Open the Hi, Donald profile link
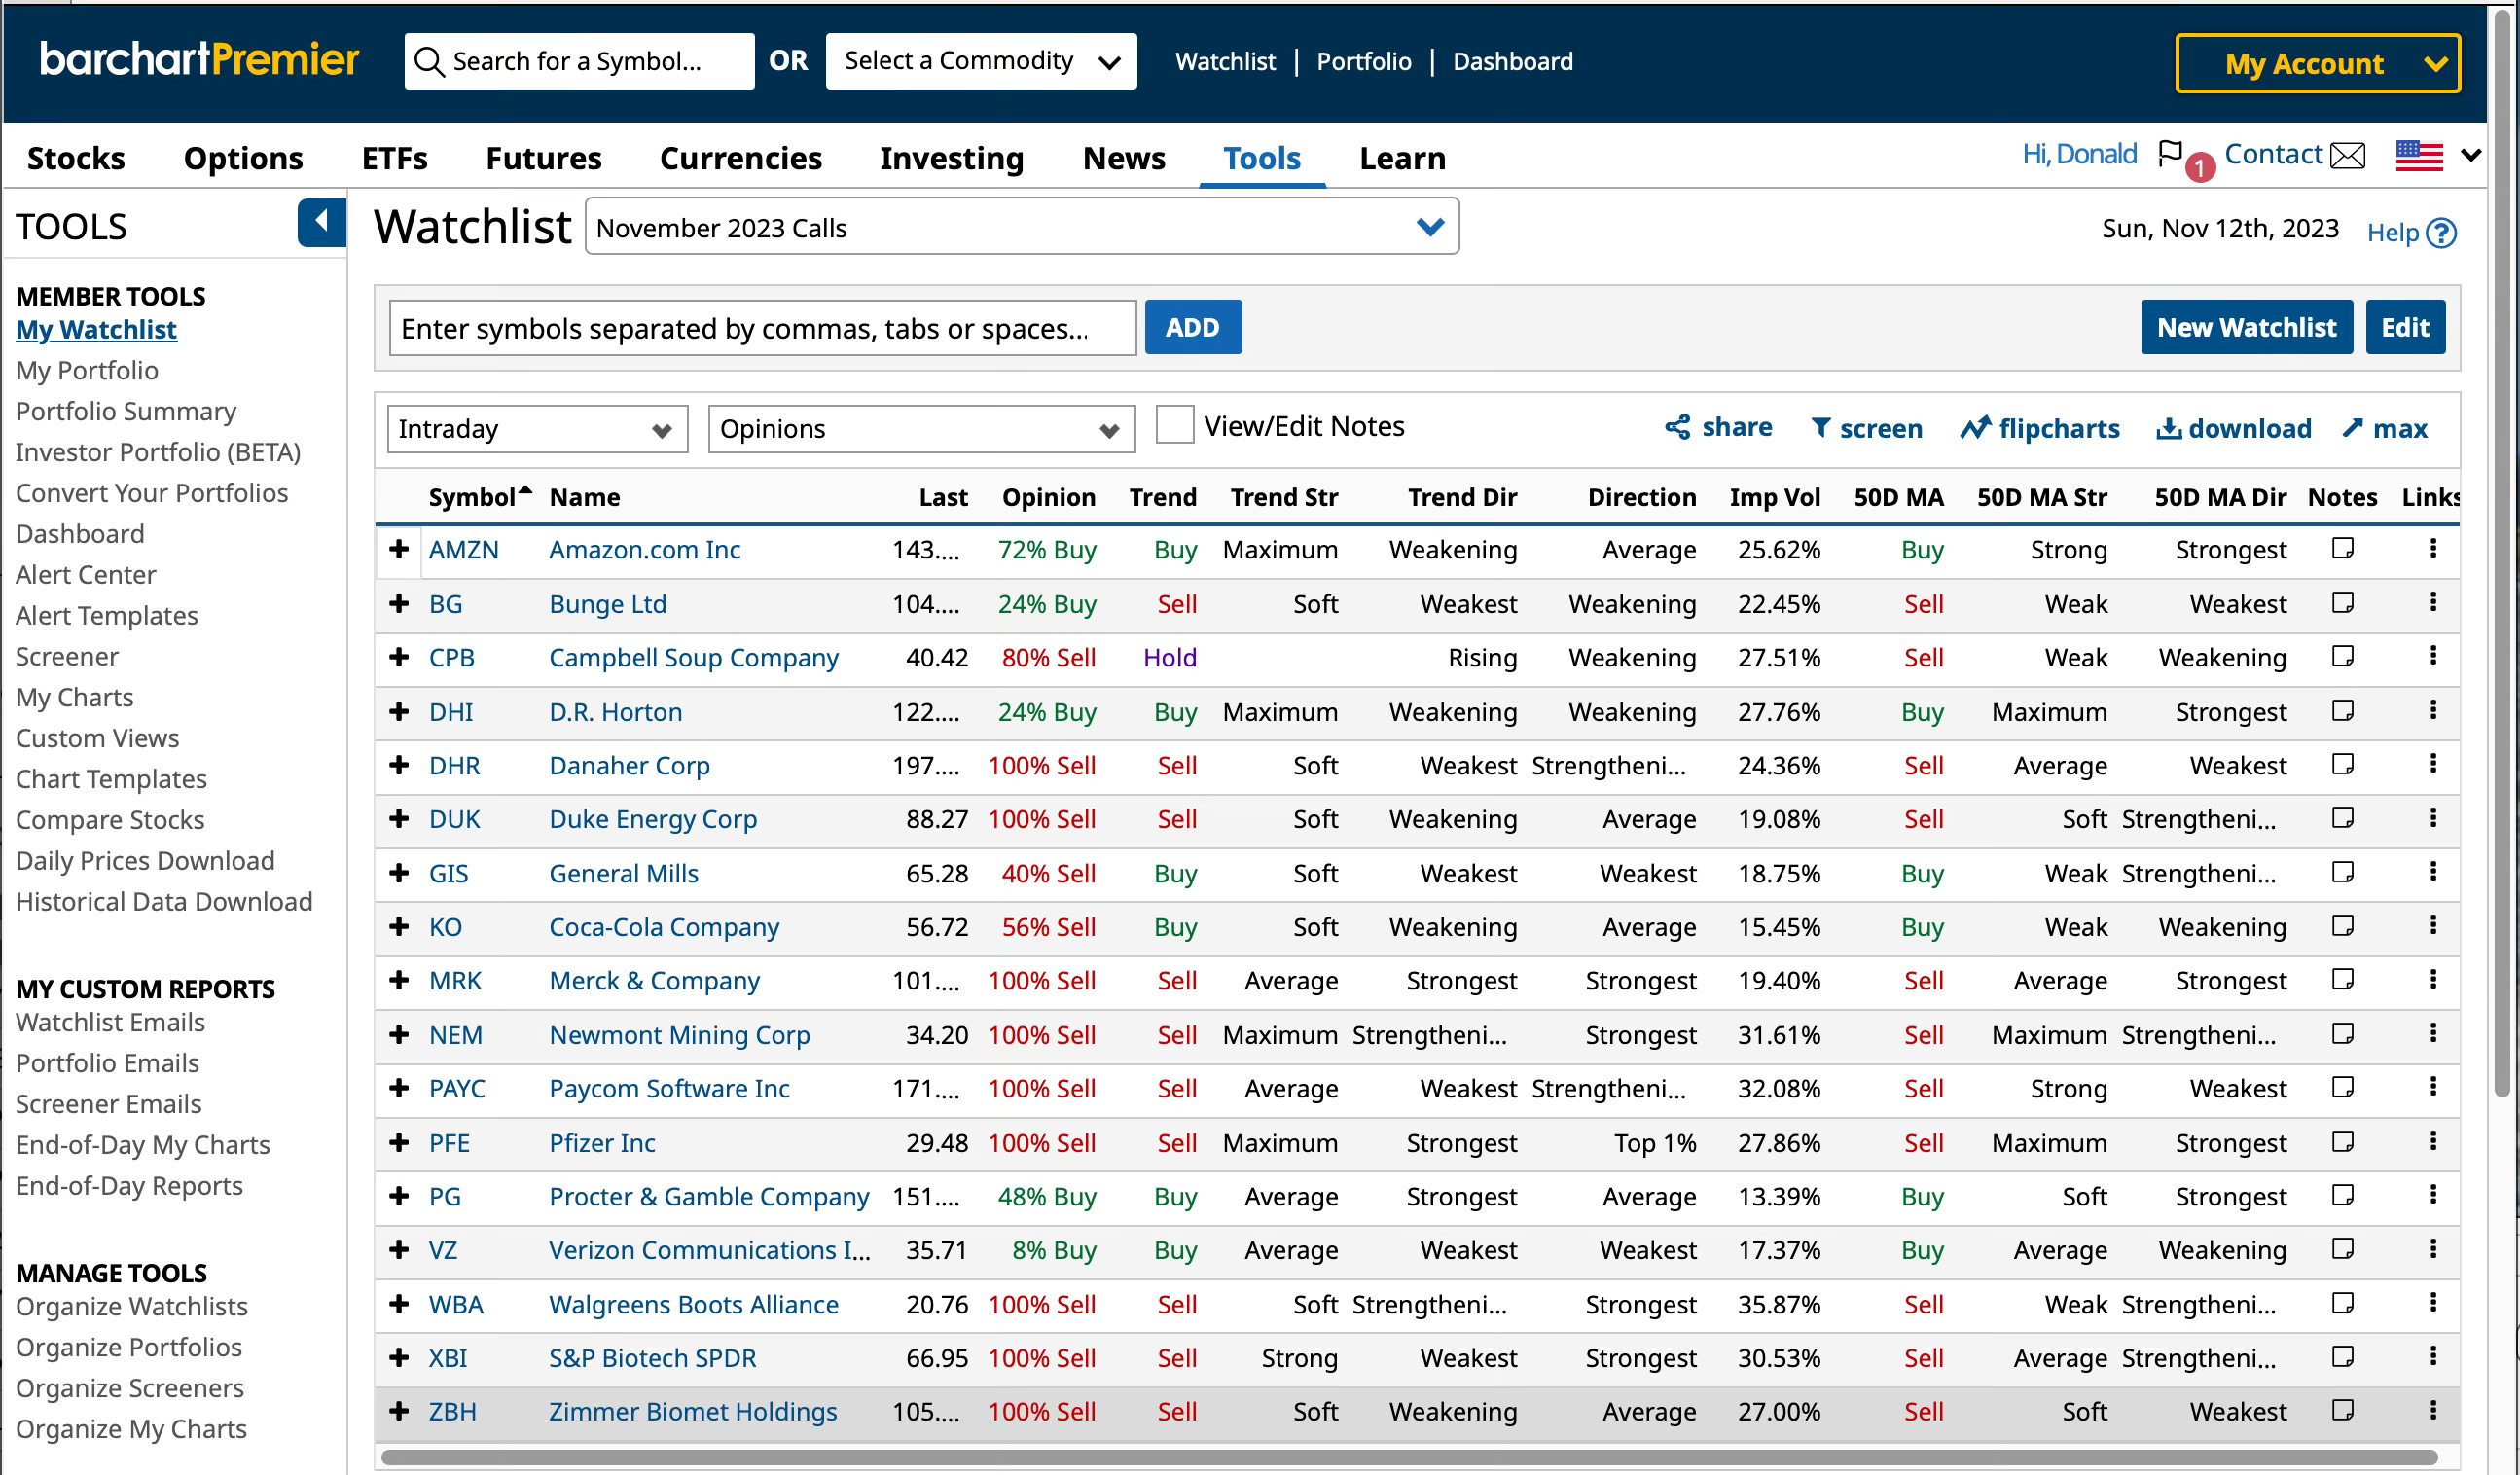The height and width of the screenshot is (1475, 2520). click(x=2079, y=154)
